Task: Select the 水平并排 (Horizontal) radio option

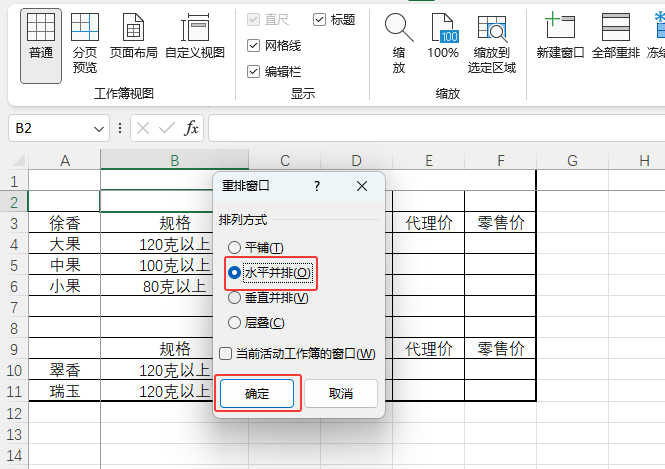Action: [x=234, y=272]
